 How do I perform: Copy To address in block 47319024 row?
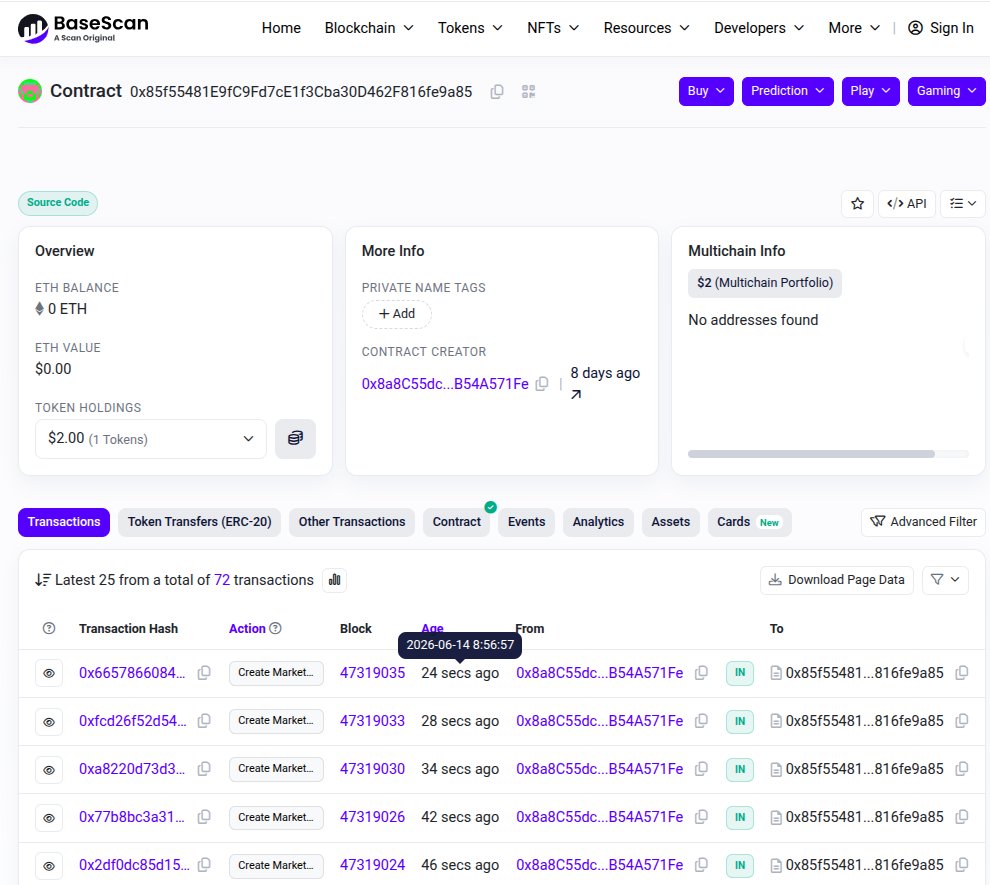click(x=962, y=865)
